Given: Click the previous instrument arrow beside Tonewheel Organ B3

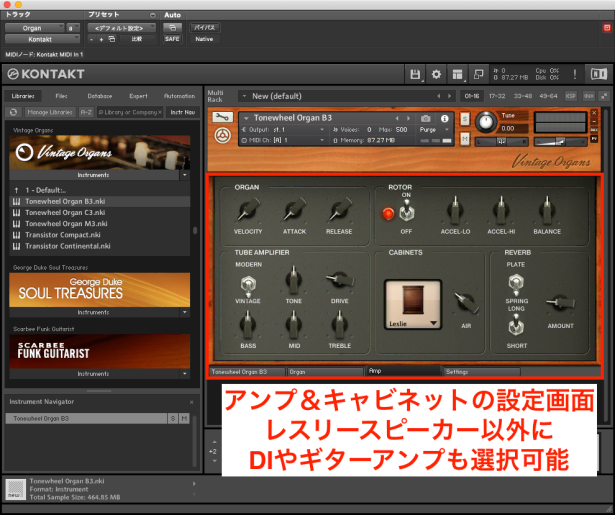Looking at the screenshot, I should click(x=397, y=118).
